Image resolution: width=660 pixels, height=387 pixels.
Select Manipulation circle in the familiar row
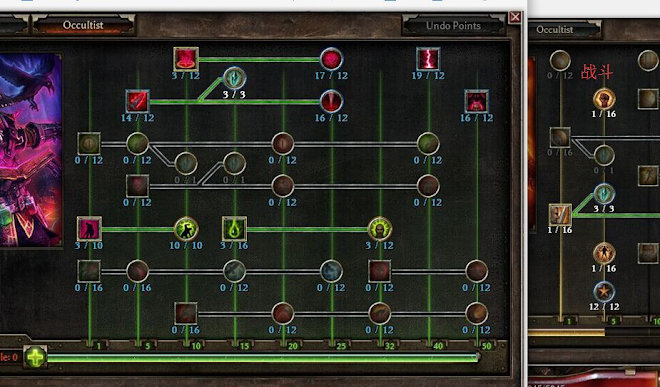[x=476, y=271]
